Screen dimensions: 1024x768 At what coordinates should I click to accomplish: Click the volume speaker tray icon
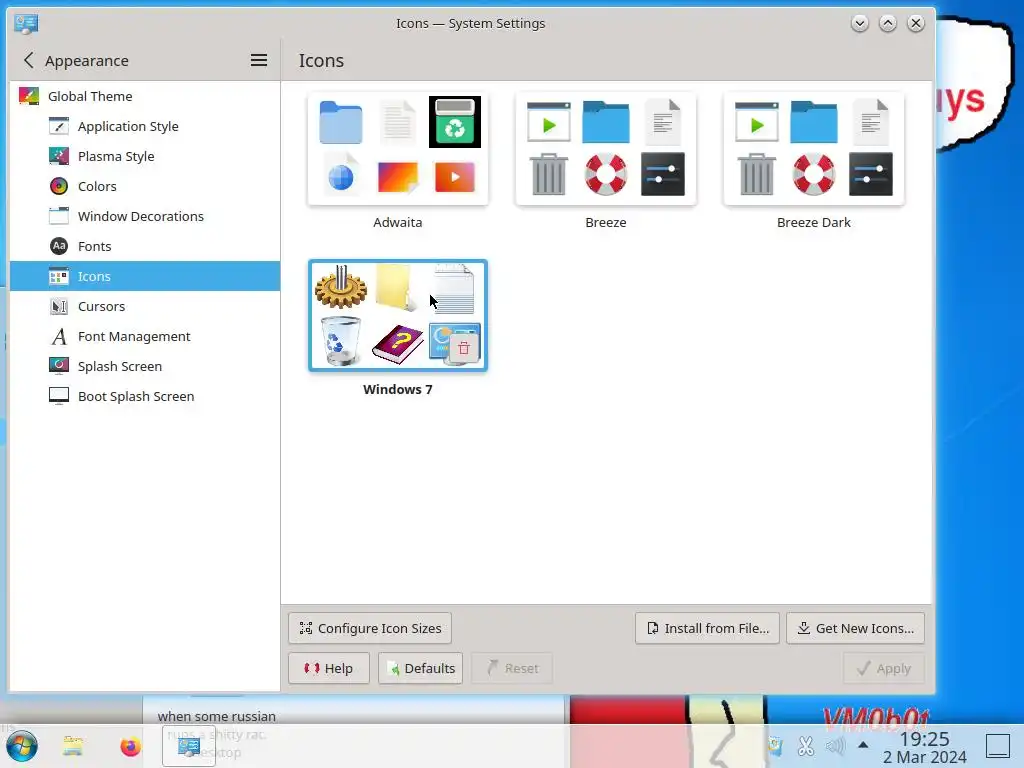tap(835, 745)
